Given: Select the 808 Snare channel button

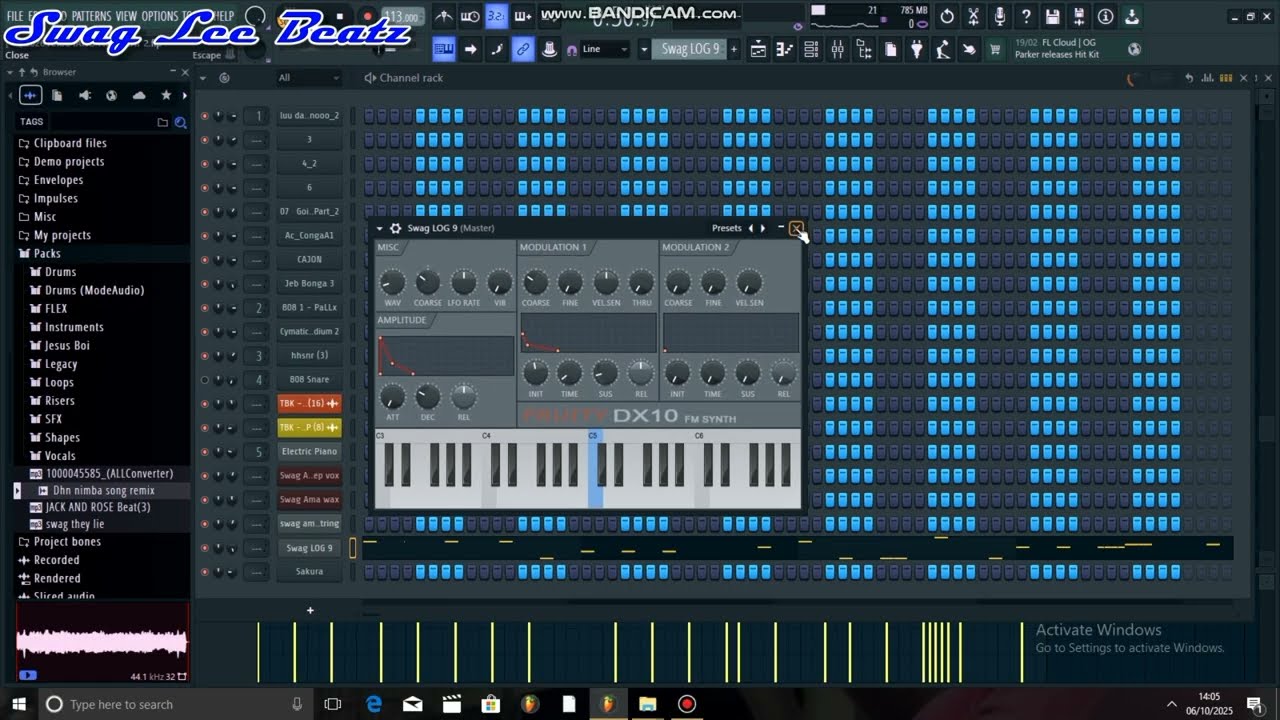Looking at the screenshot, I should click(x=309, y=380).
